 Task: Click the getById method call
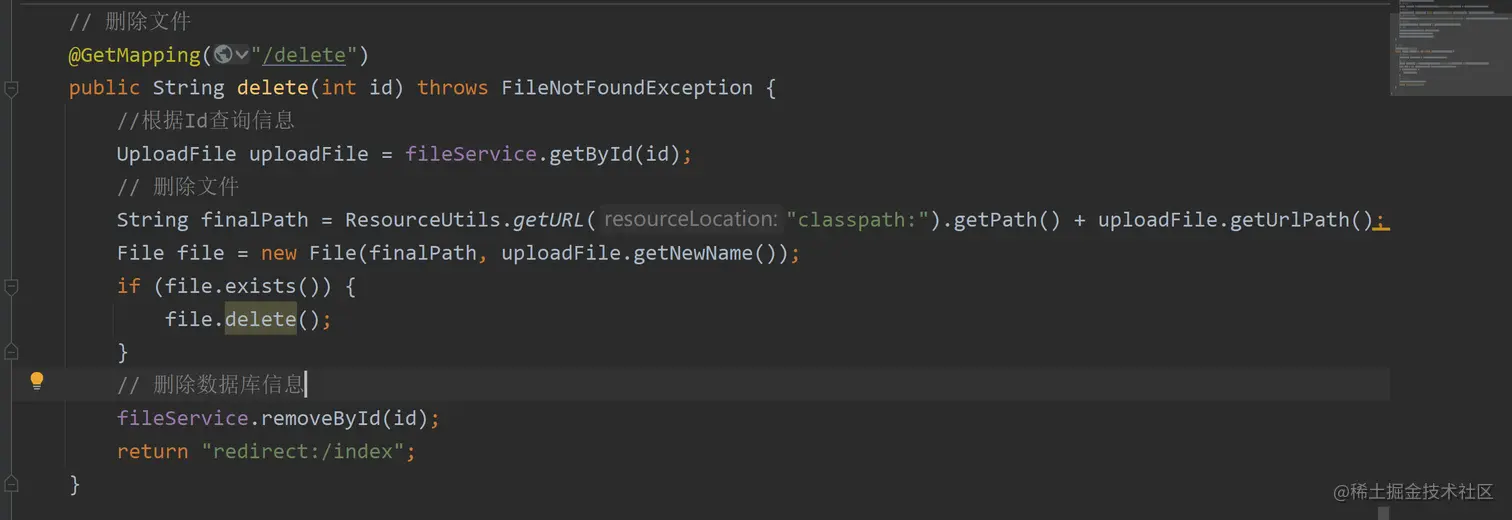pyautogui.click(x=591, y=154)
